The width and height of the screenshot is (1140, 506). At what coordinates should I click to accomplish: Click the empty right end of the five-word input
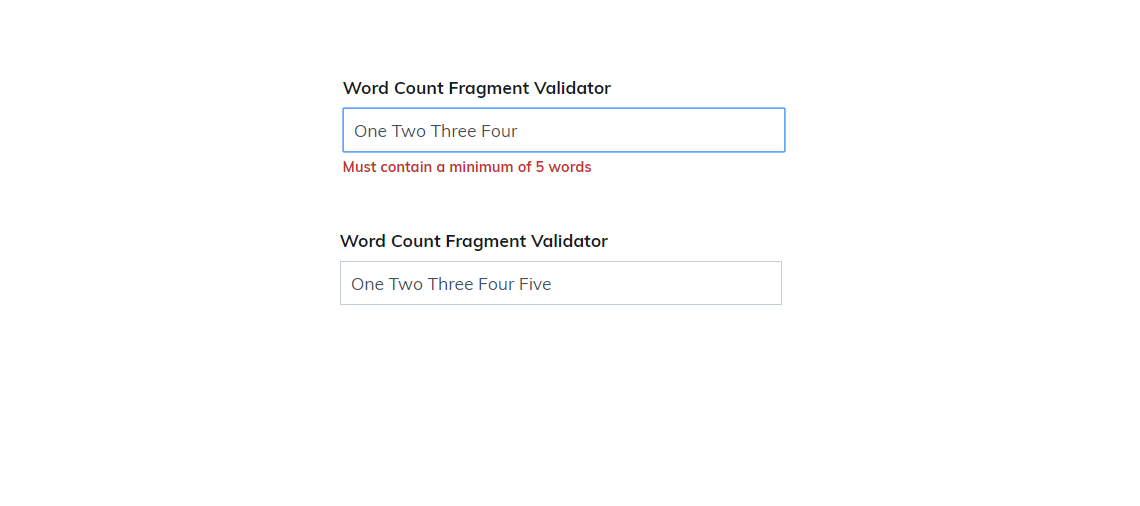tap(700, 283)
